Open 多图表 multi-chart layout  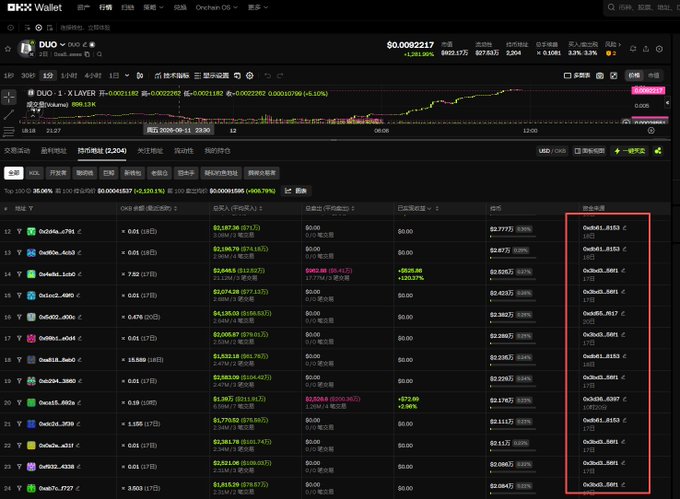(577, 75)
